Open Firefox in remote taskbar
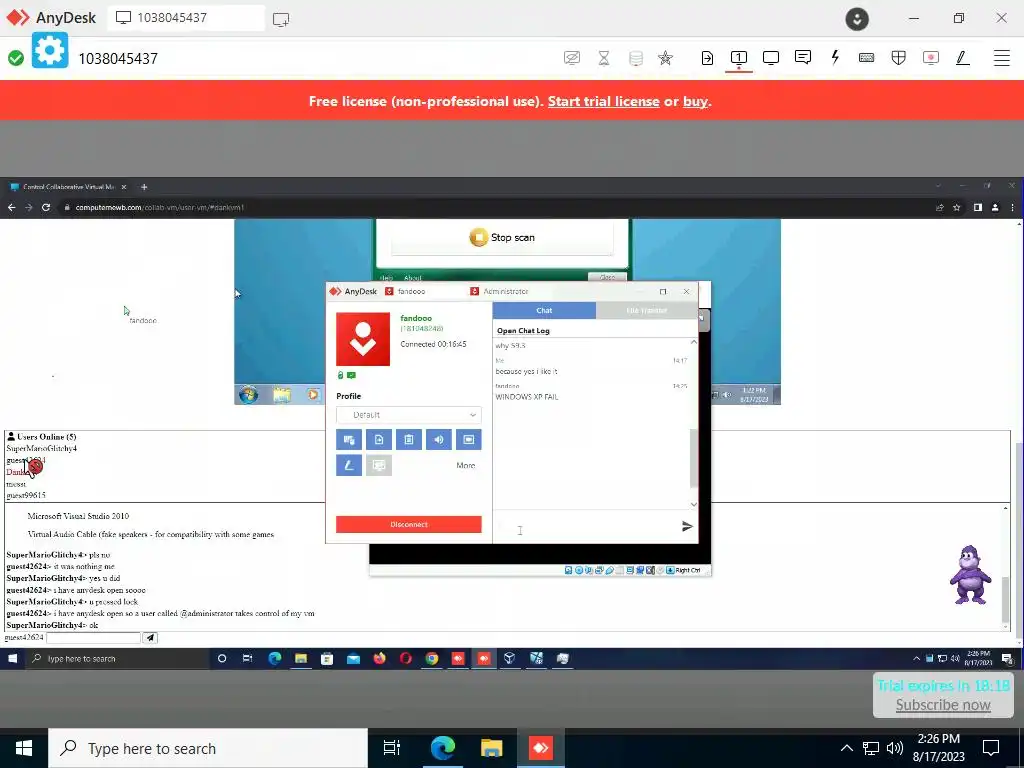1024x768 pixels. (x=379, y=658)
